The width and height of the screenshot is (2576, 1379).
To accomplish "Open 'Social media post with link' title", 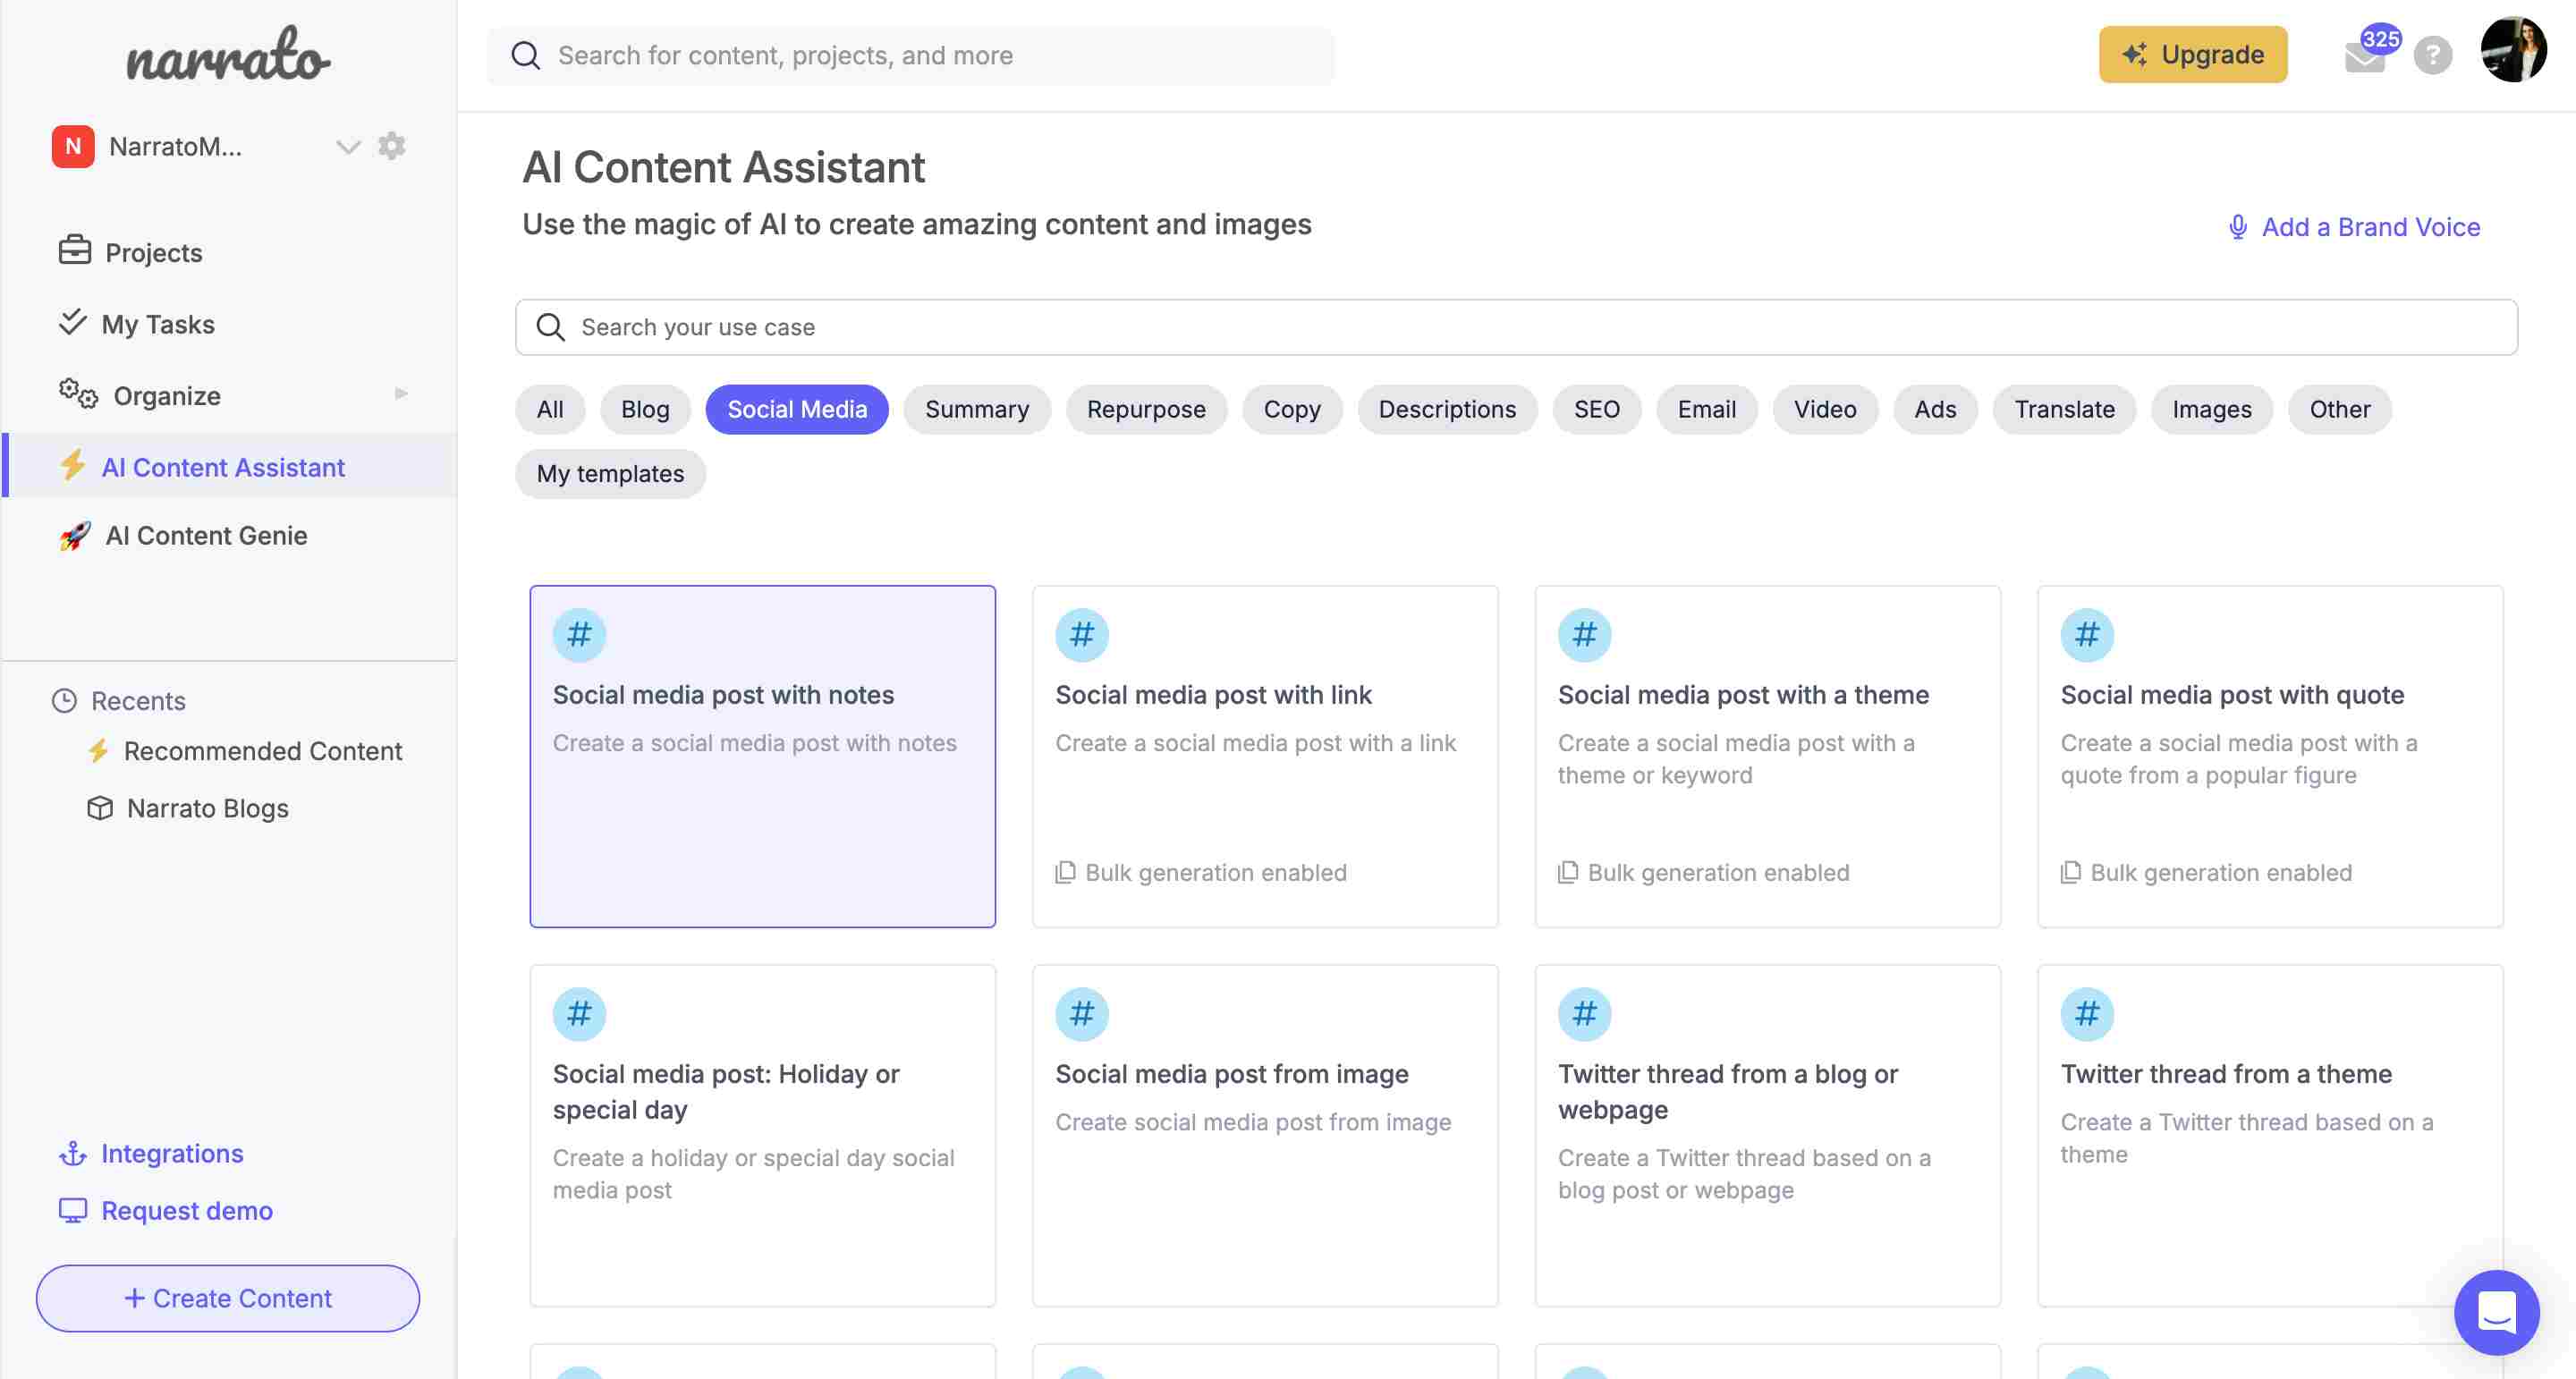I will [x=1213, y=694].
